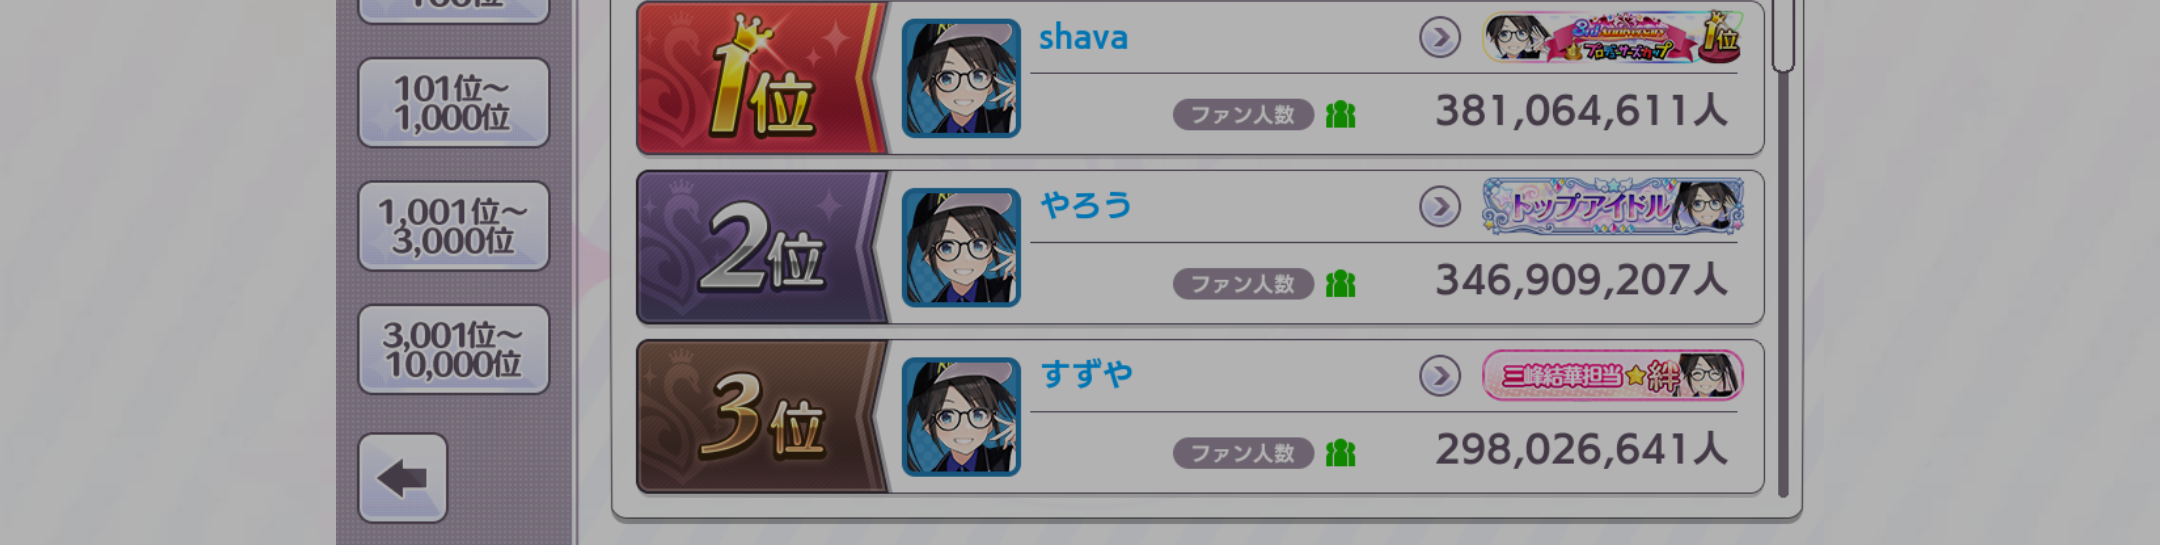Tap the green fan icon for すずや
The width and height of the screenshot is (2160, 545).
coord(1340,453)
